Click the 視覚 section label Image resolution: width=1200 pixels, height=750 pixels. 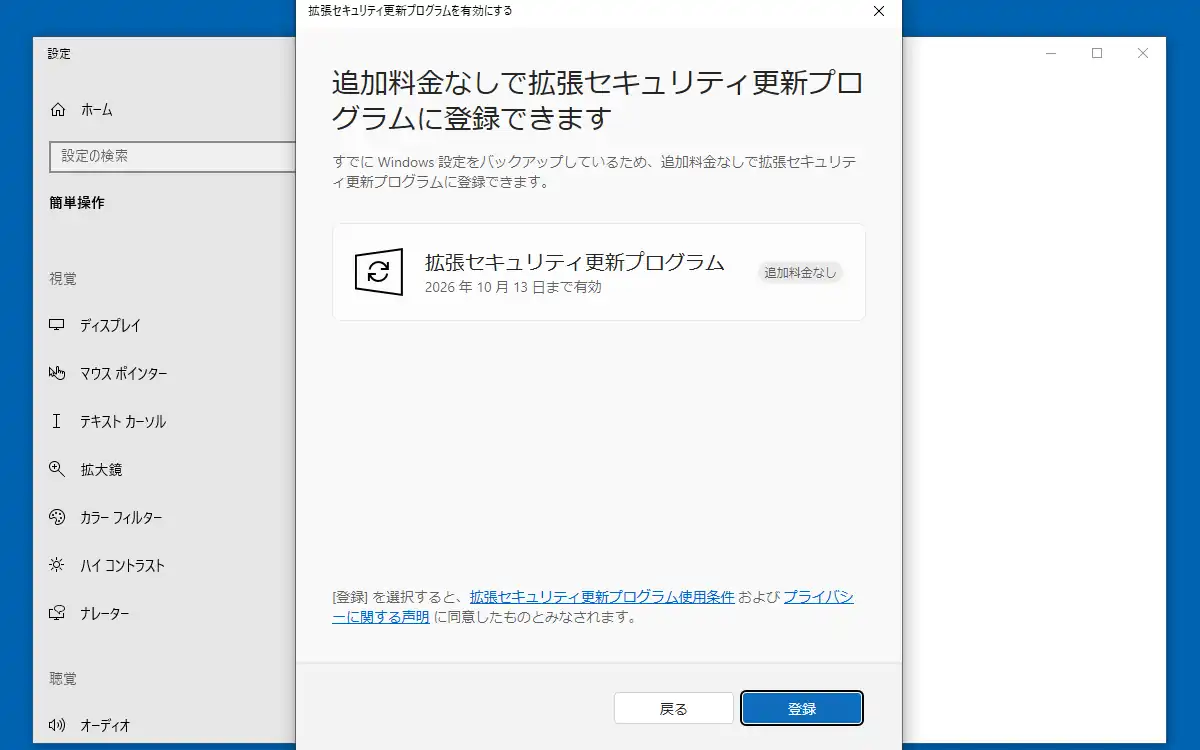[x=63, y=279]
